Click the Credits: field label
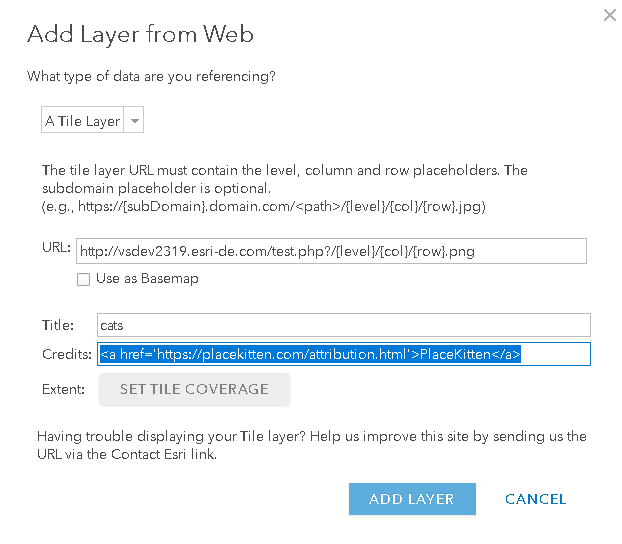This screenshot has height=544, width=622. (x=65, y=354)
